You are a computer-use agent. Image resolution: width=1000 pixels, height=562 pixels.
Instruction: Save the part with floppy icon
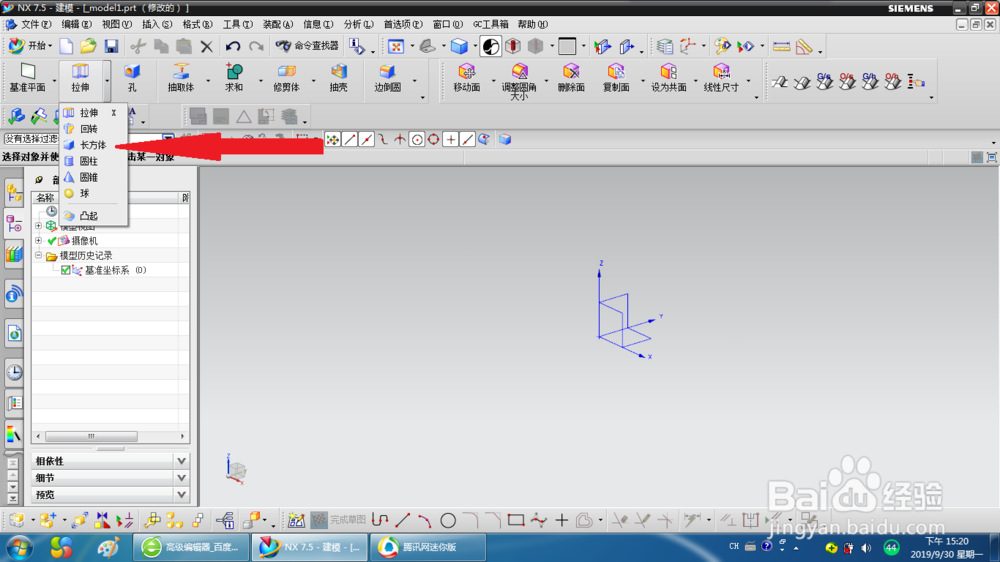click(111, 46)
